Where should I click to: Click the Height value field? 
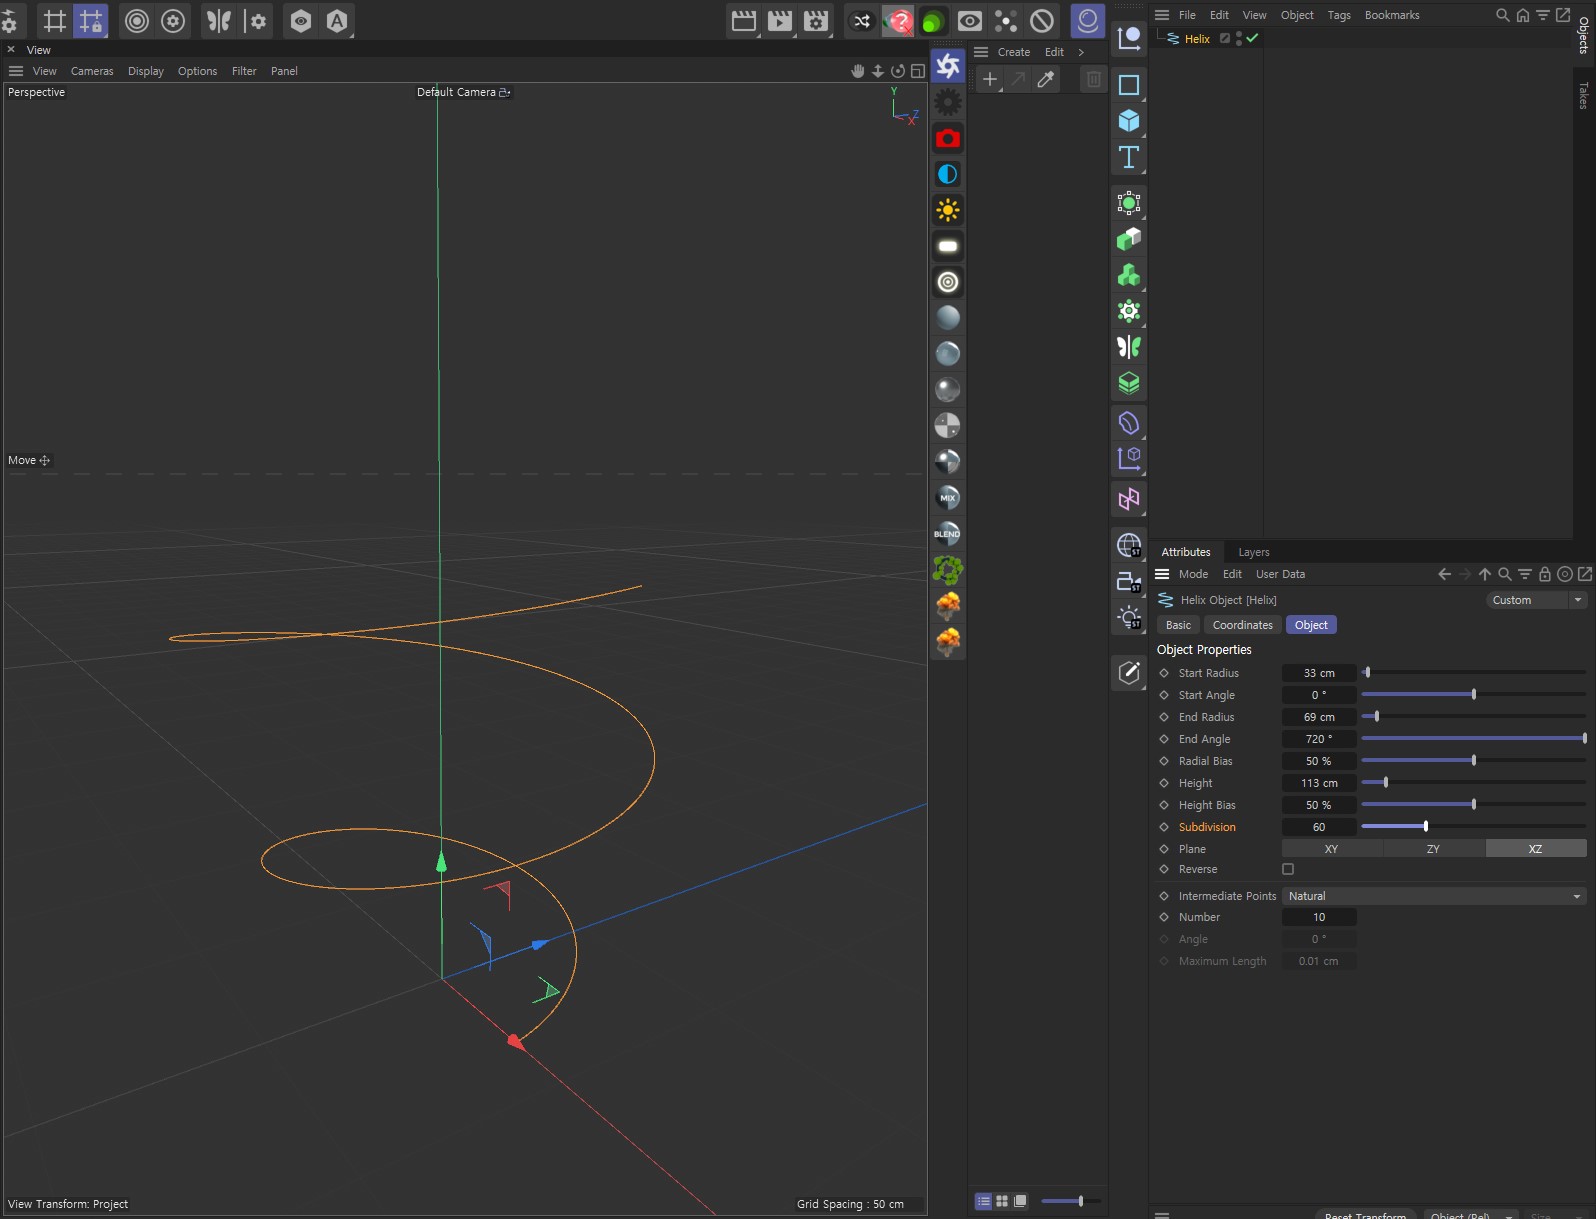coord(1319,783)
